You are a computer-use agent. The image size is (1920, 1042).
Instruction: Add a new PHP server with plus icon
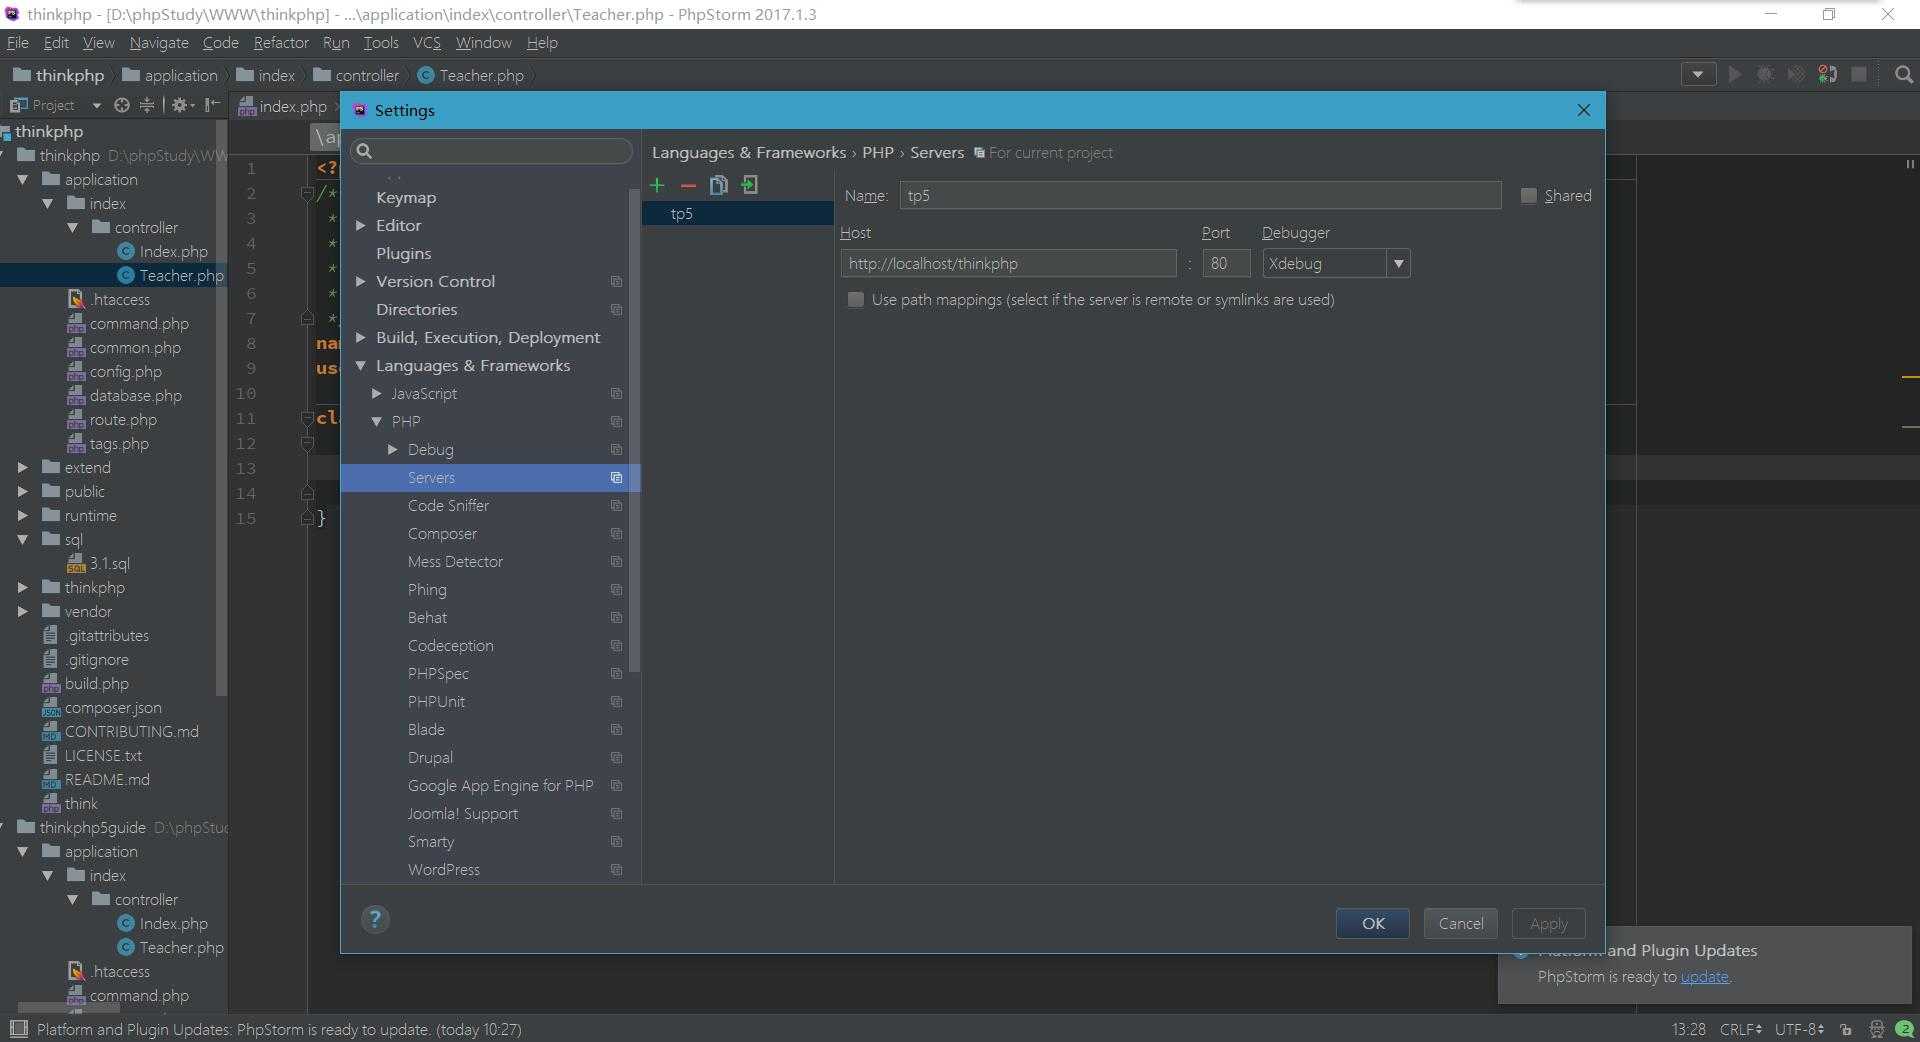pos(657,185)
